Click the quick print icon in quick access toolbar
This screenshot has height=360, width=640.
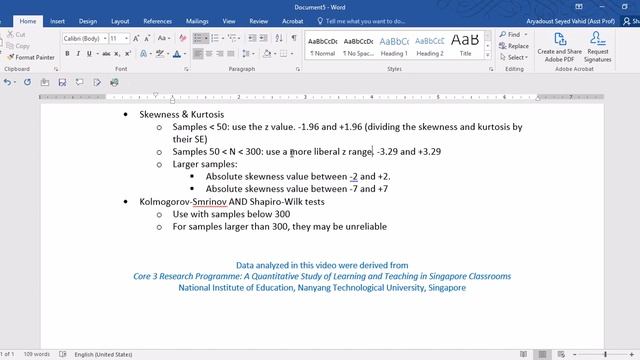point(114,82)
